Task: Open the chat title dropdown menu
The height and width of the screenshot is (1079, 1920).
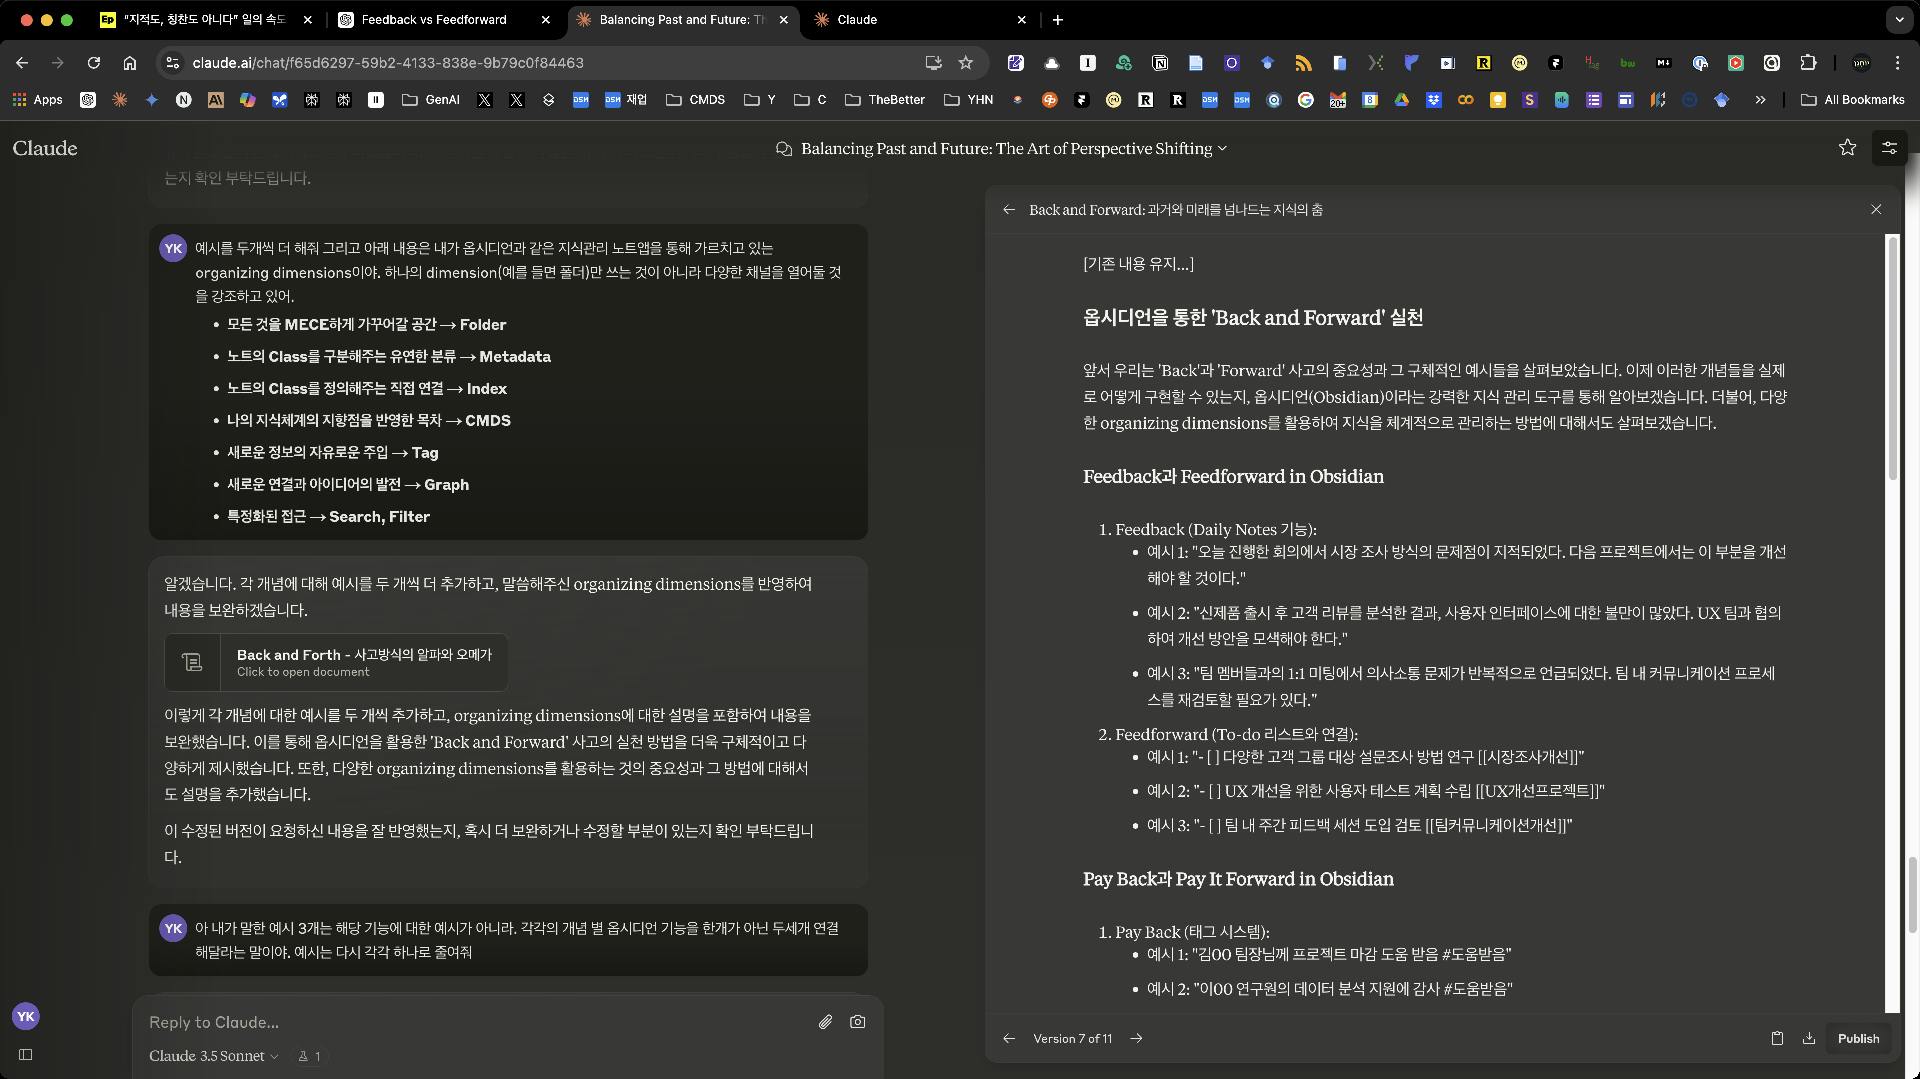Action: (1222, 149)
